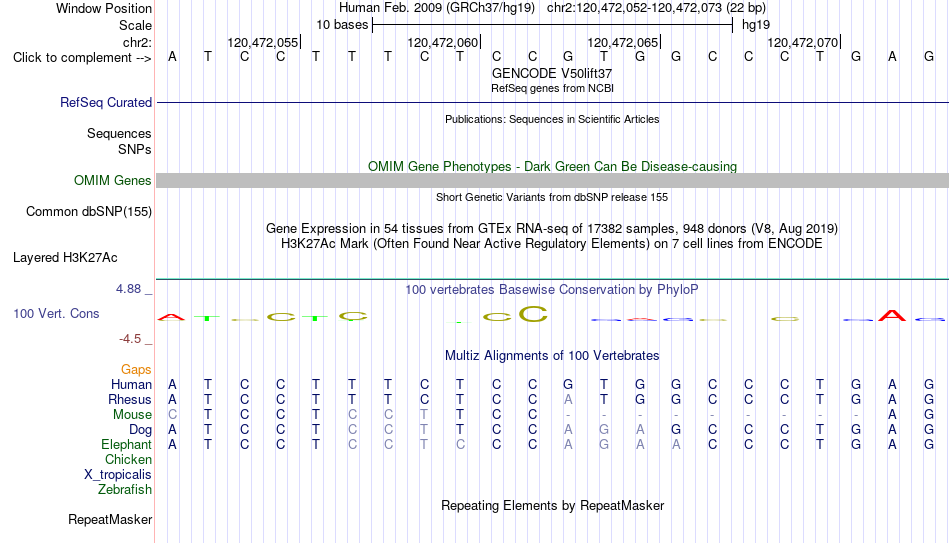Click 'Publications: Sequences in Scientific Articles' title

pyautogui.click(x=552, y=119)
